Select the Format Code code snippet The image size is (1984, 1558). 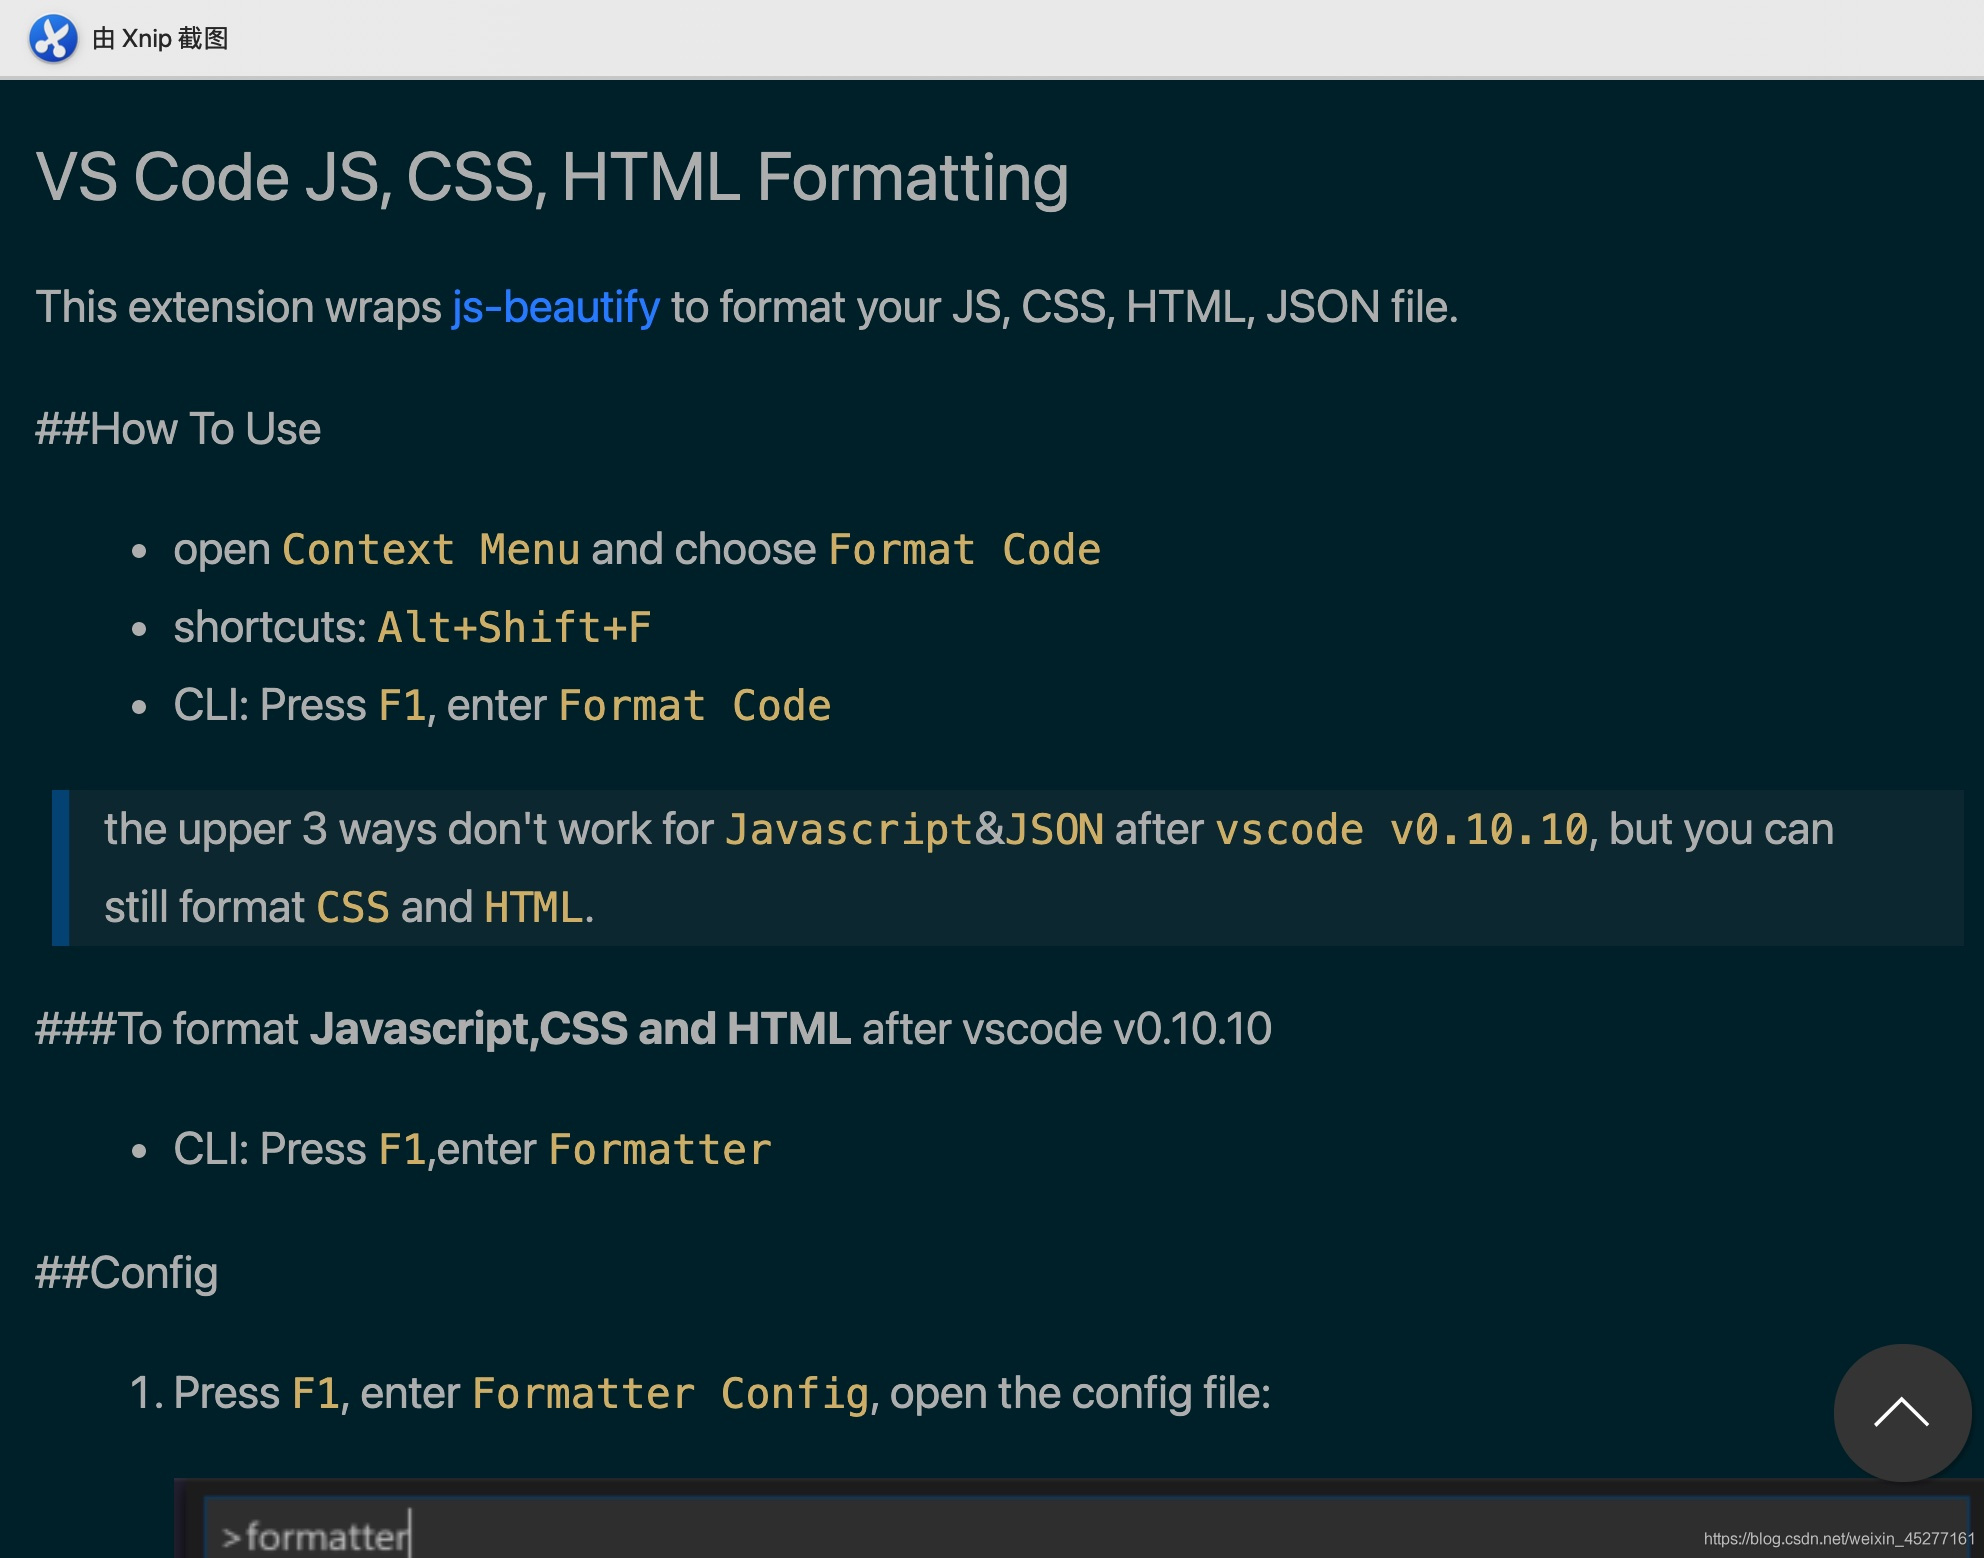(x=965, y=549)
